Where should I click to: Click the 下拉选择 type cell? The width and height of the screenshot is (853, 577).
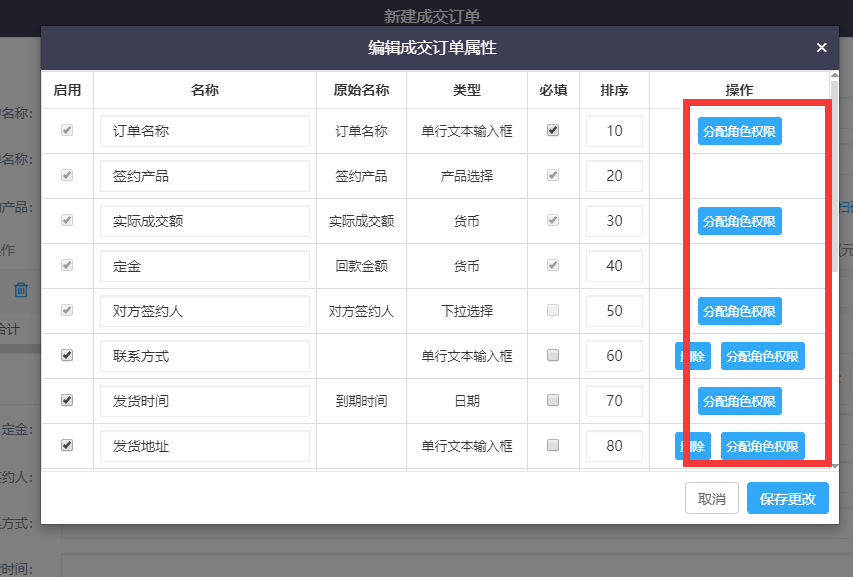(467, 311)
